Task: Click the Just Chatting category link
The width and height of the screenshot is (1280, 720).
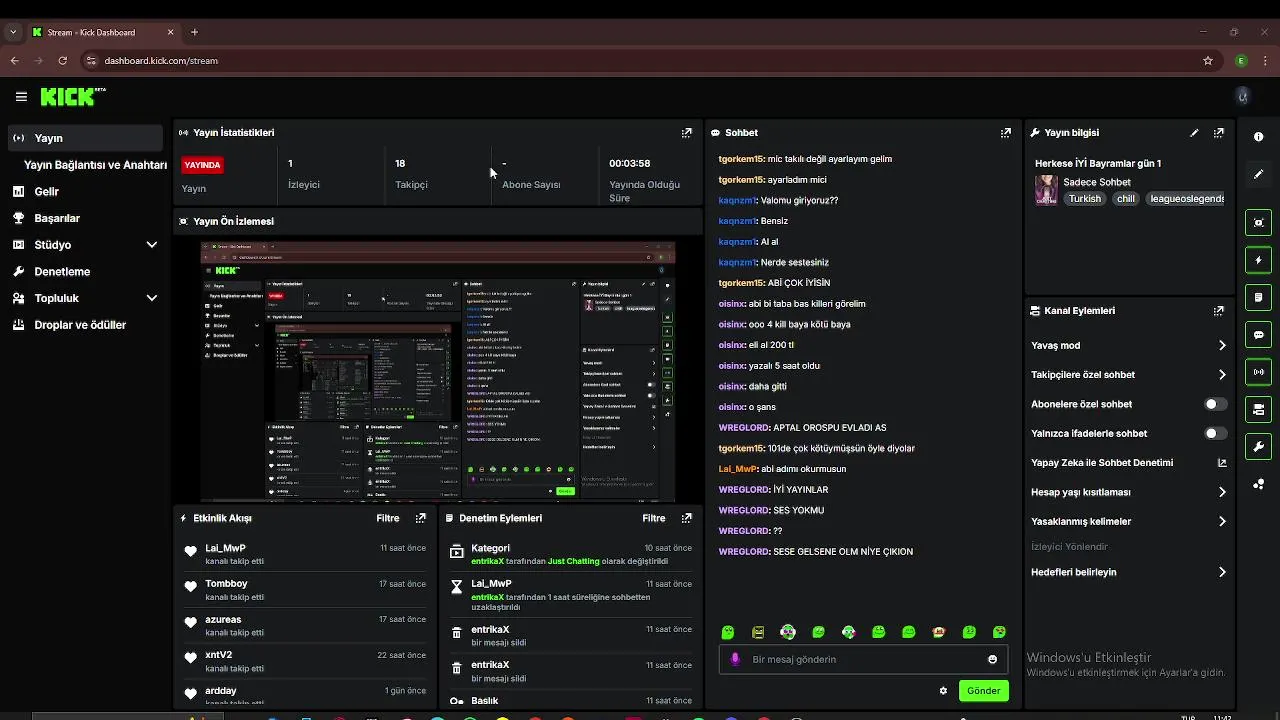Action: [574, 561]
